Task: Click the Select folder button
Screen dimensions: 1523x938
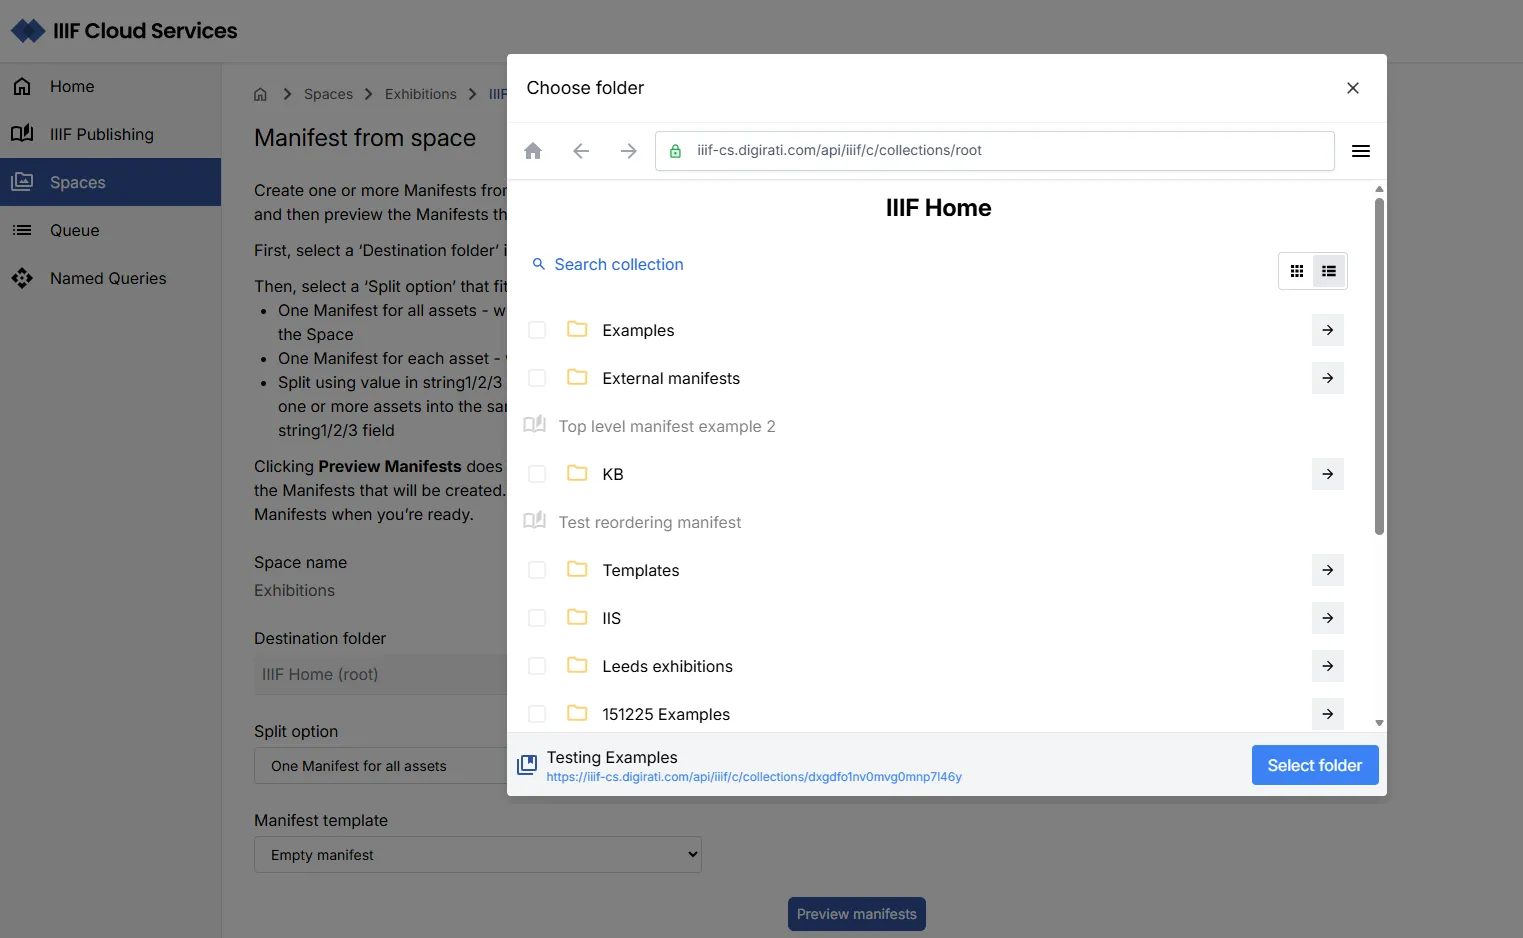Action: (1315, 765)
